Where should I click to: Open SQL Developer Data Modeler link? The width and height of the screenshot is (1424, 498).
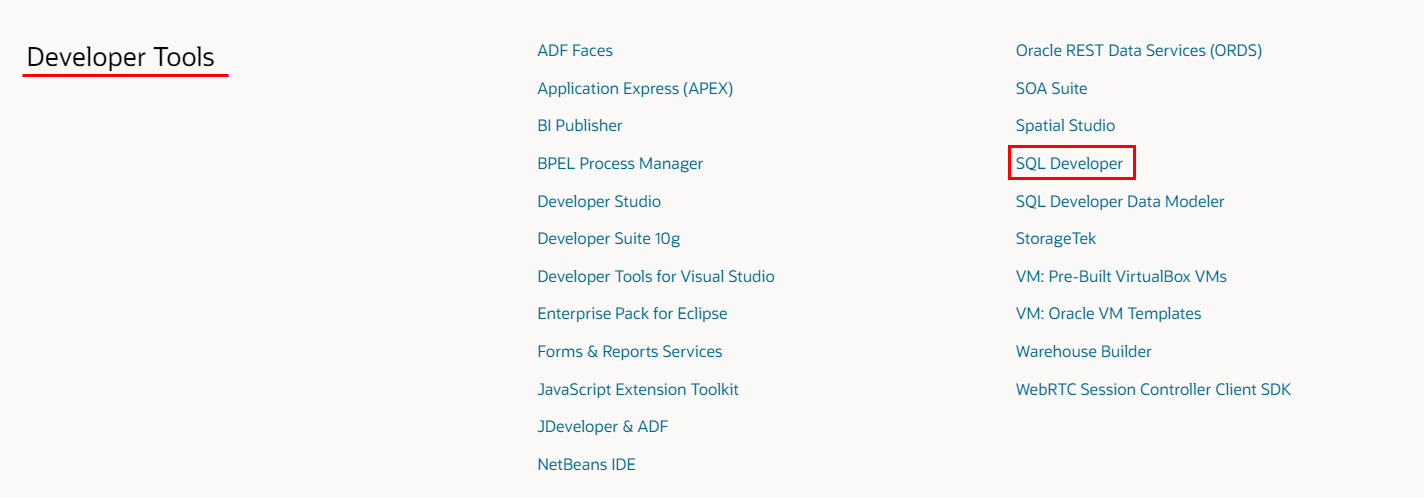[x=1120, y=201]
